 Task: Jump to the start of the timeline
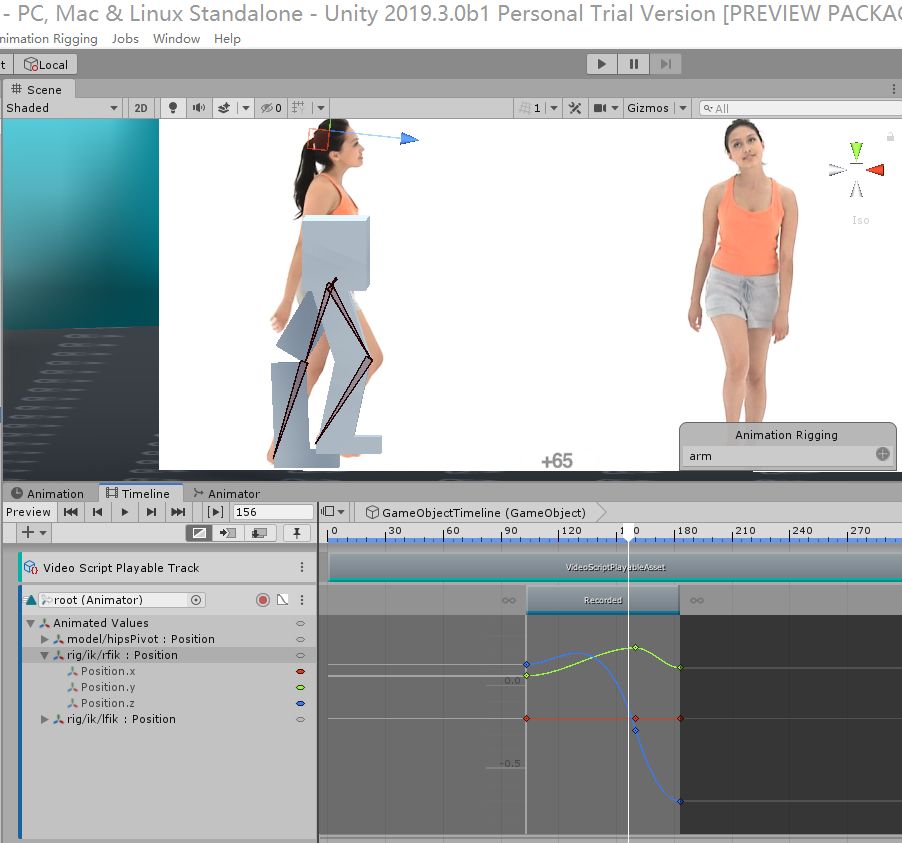click(71, 512)
